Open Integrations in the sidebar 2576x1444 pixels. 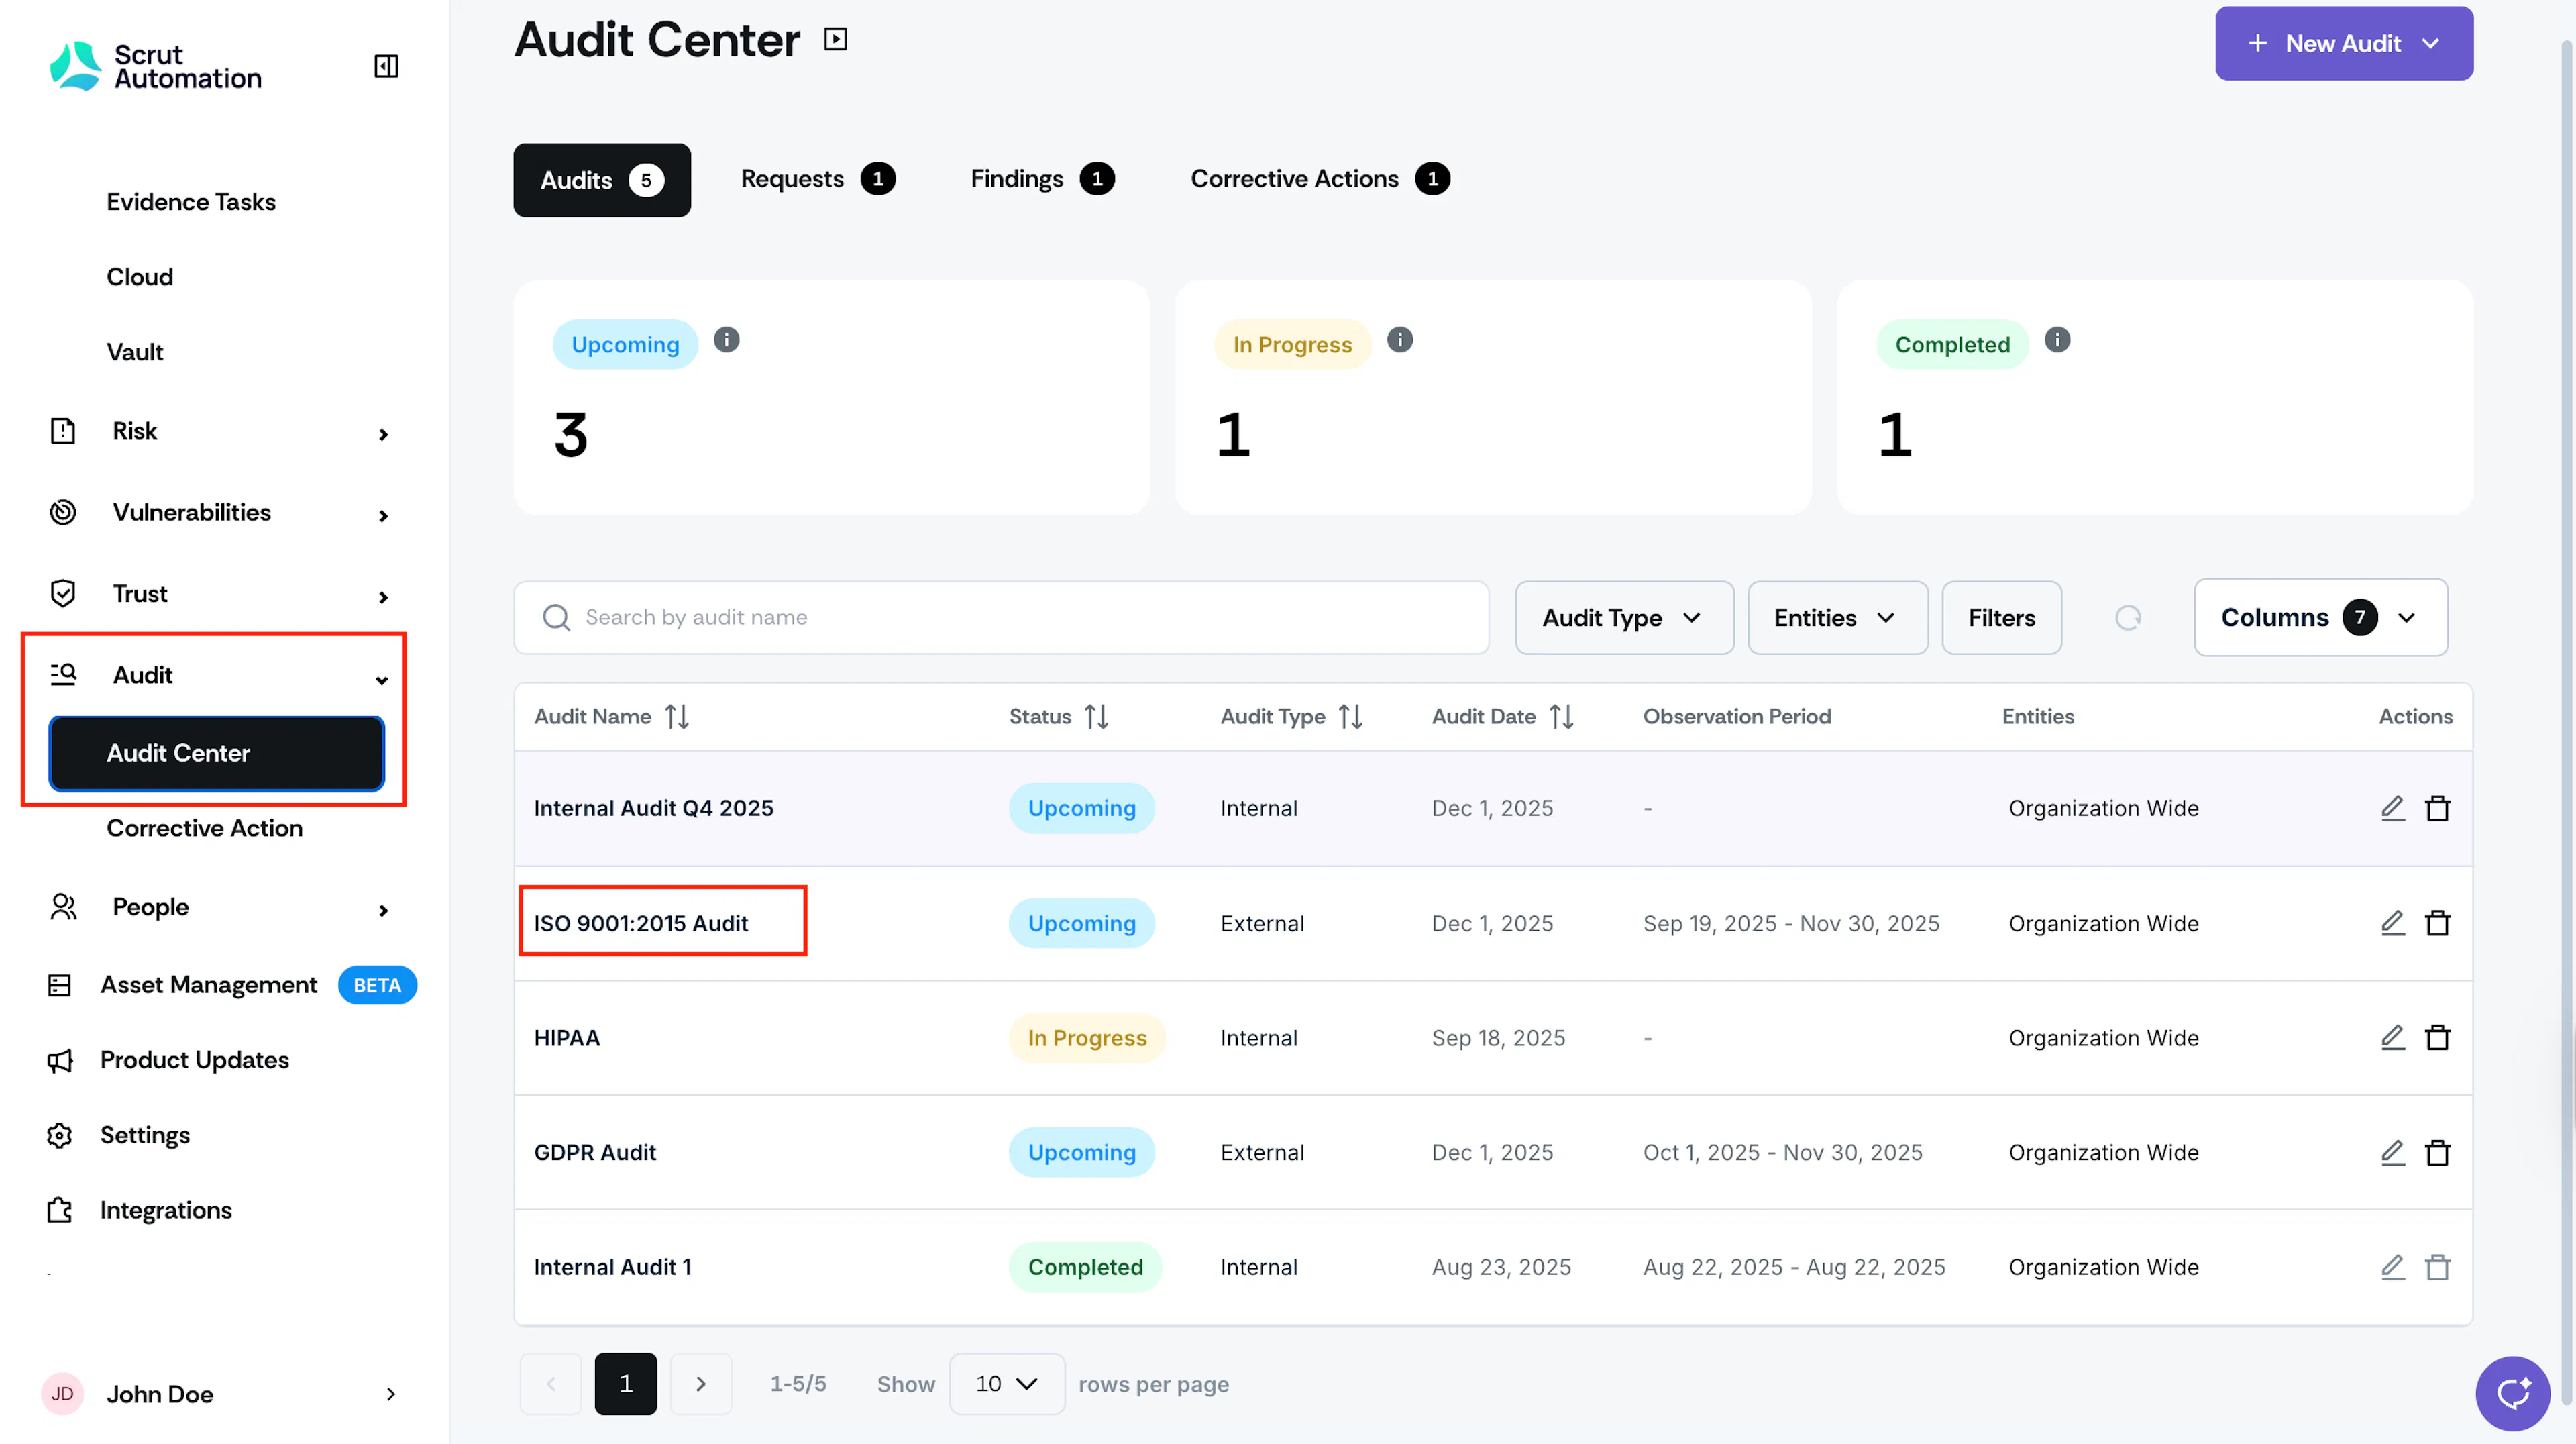pyautogui.click(x=165, y=1210)
